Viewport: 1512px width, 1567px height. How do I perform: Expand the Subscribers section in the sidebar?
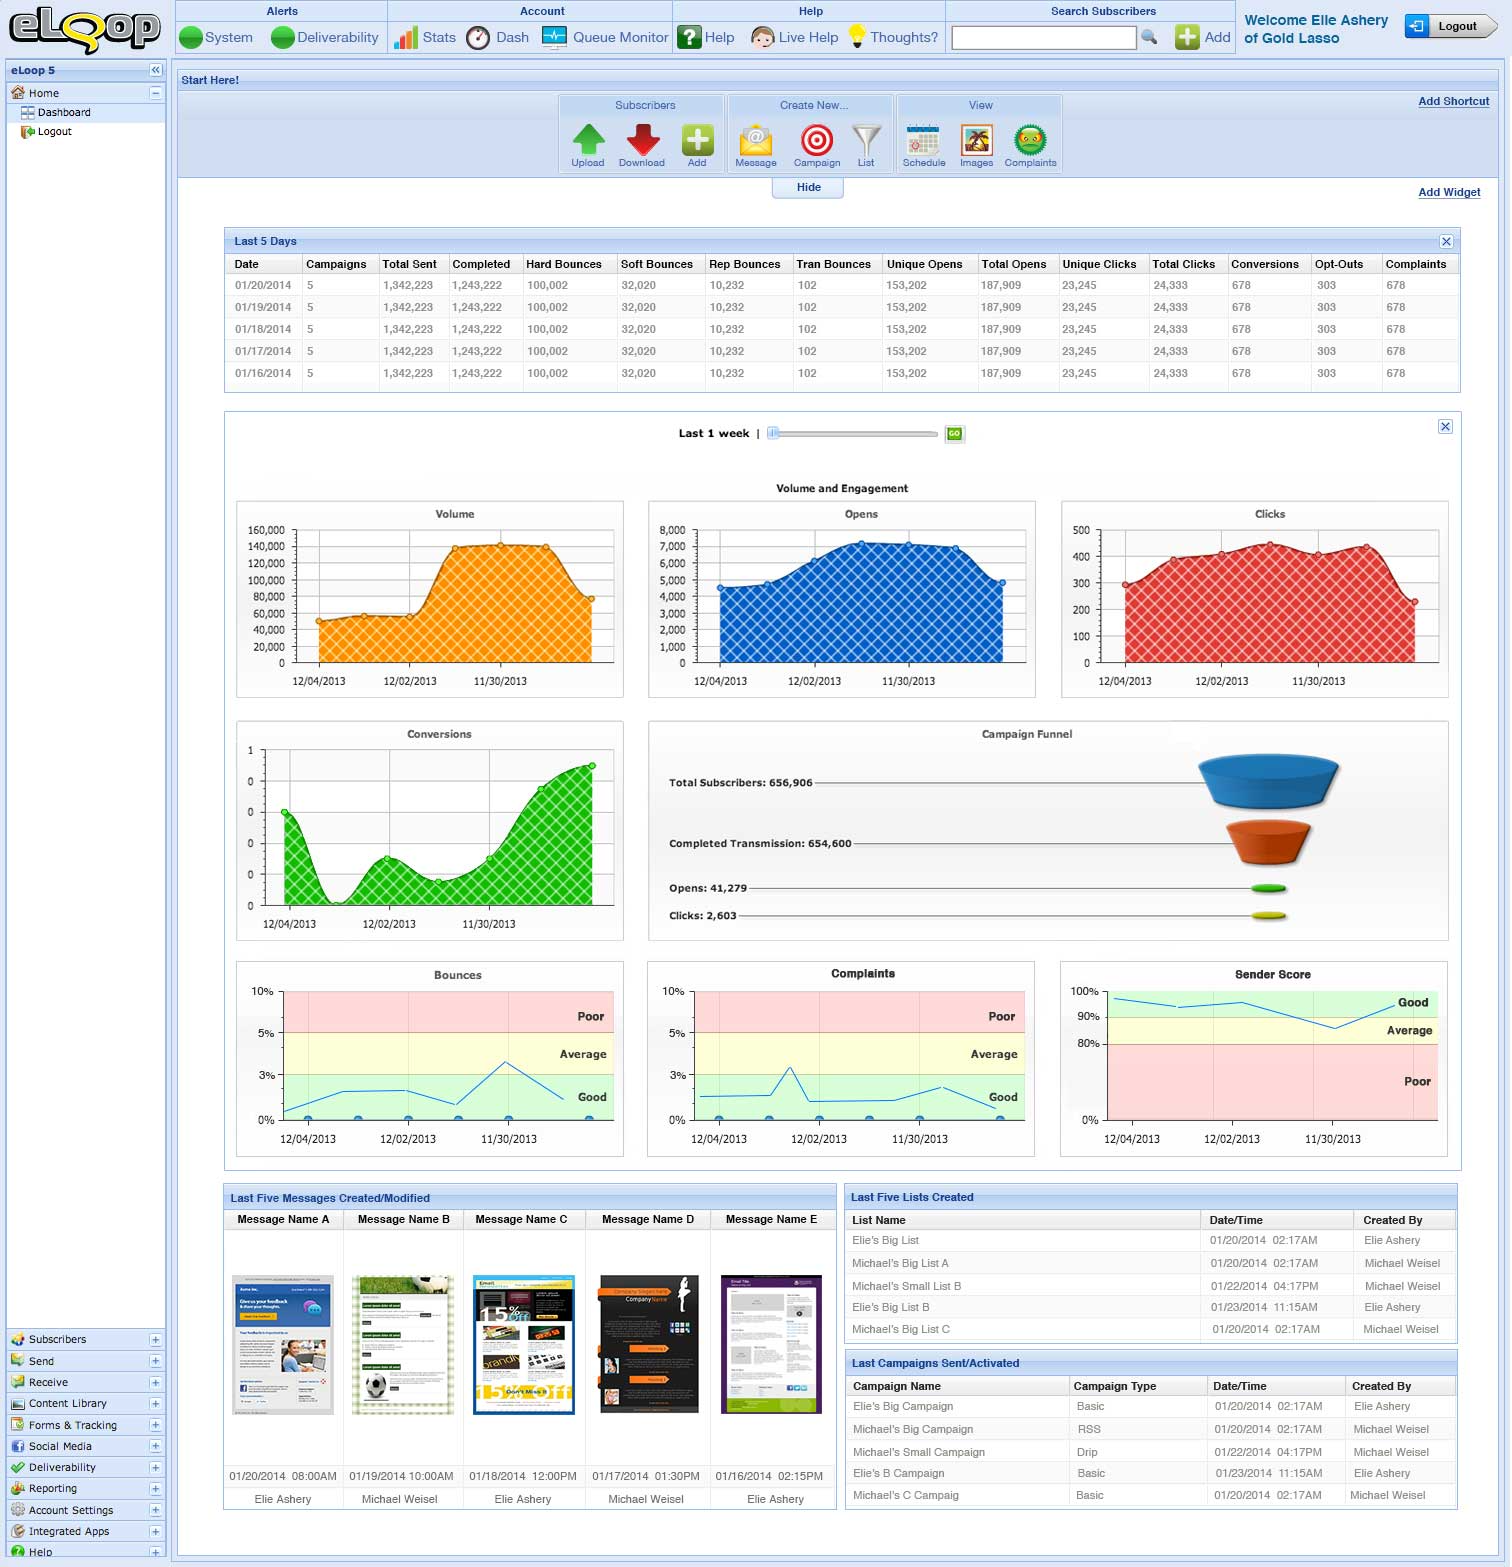point(154,1339)
